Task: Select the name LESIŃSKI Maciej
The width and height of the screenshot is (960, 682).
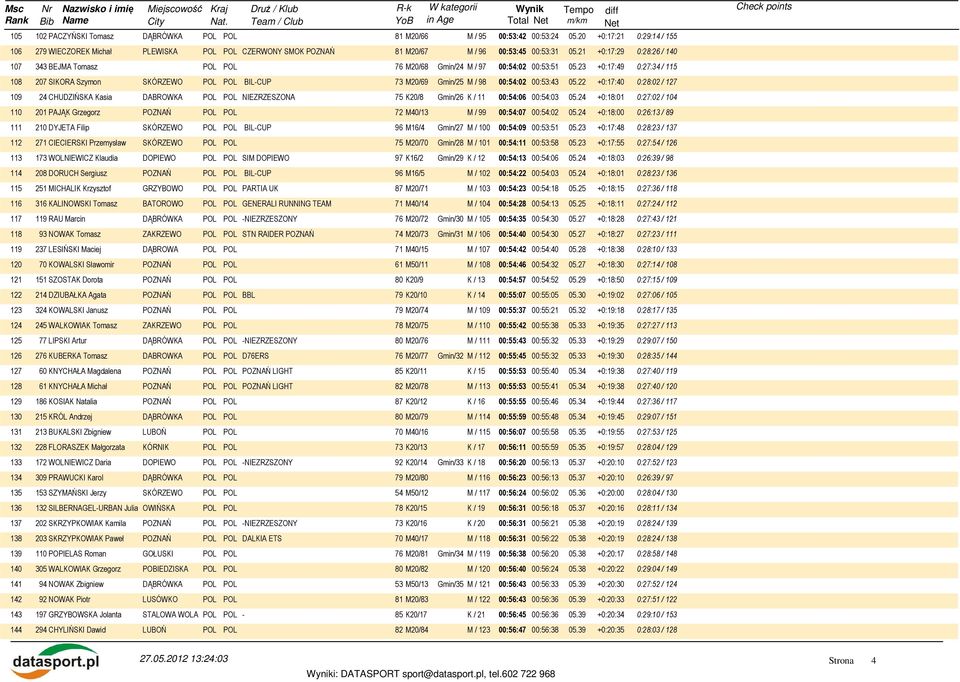Action: pos(75,249)
